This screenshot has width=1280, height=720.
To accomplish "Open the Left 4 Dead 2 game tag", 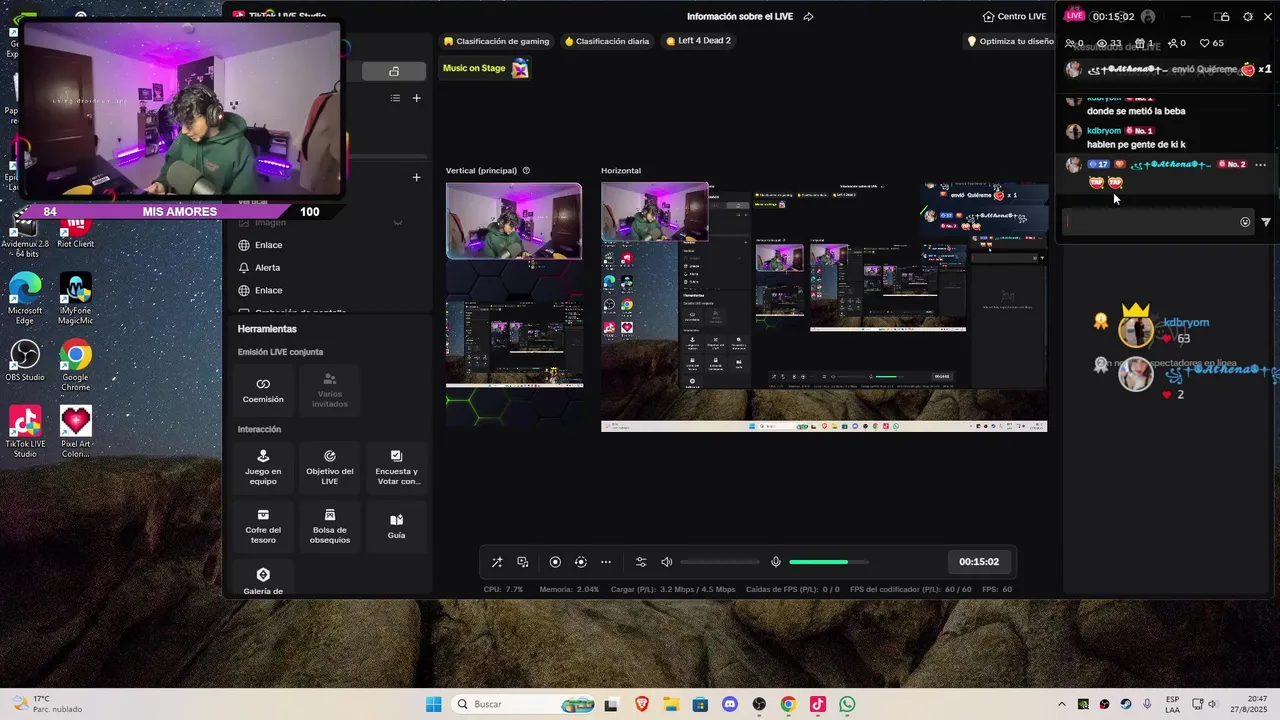I will (698, 41).
